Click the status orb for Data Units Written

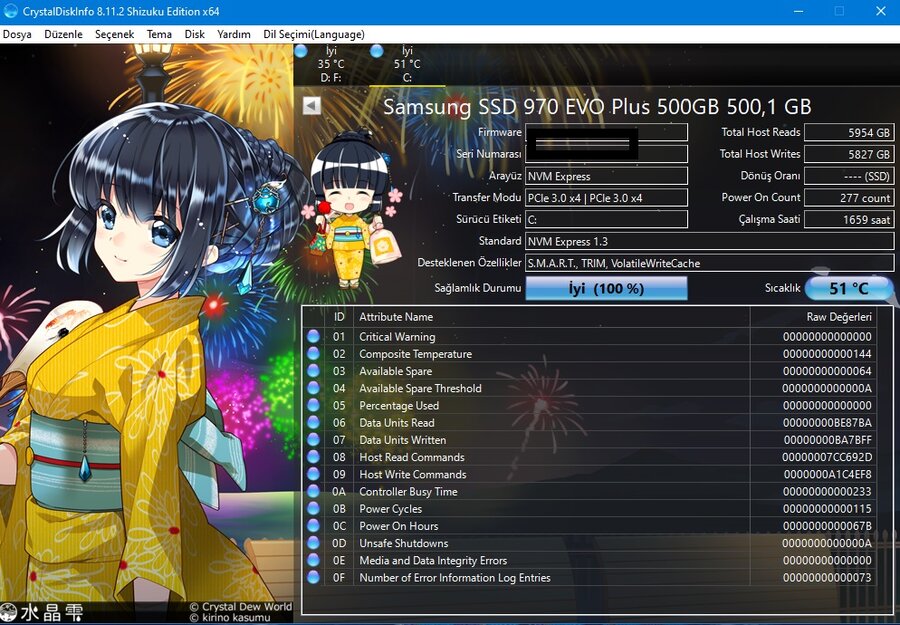tap(313, 440)
